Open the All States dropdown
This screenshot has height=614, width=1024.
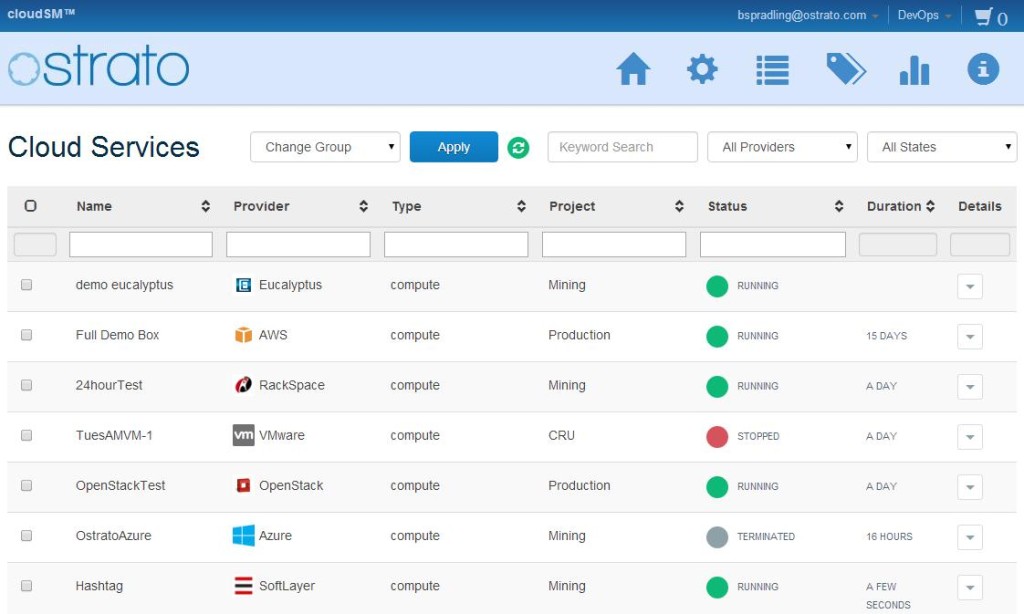click(942, 147)
